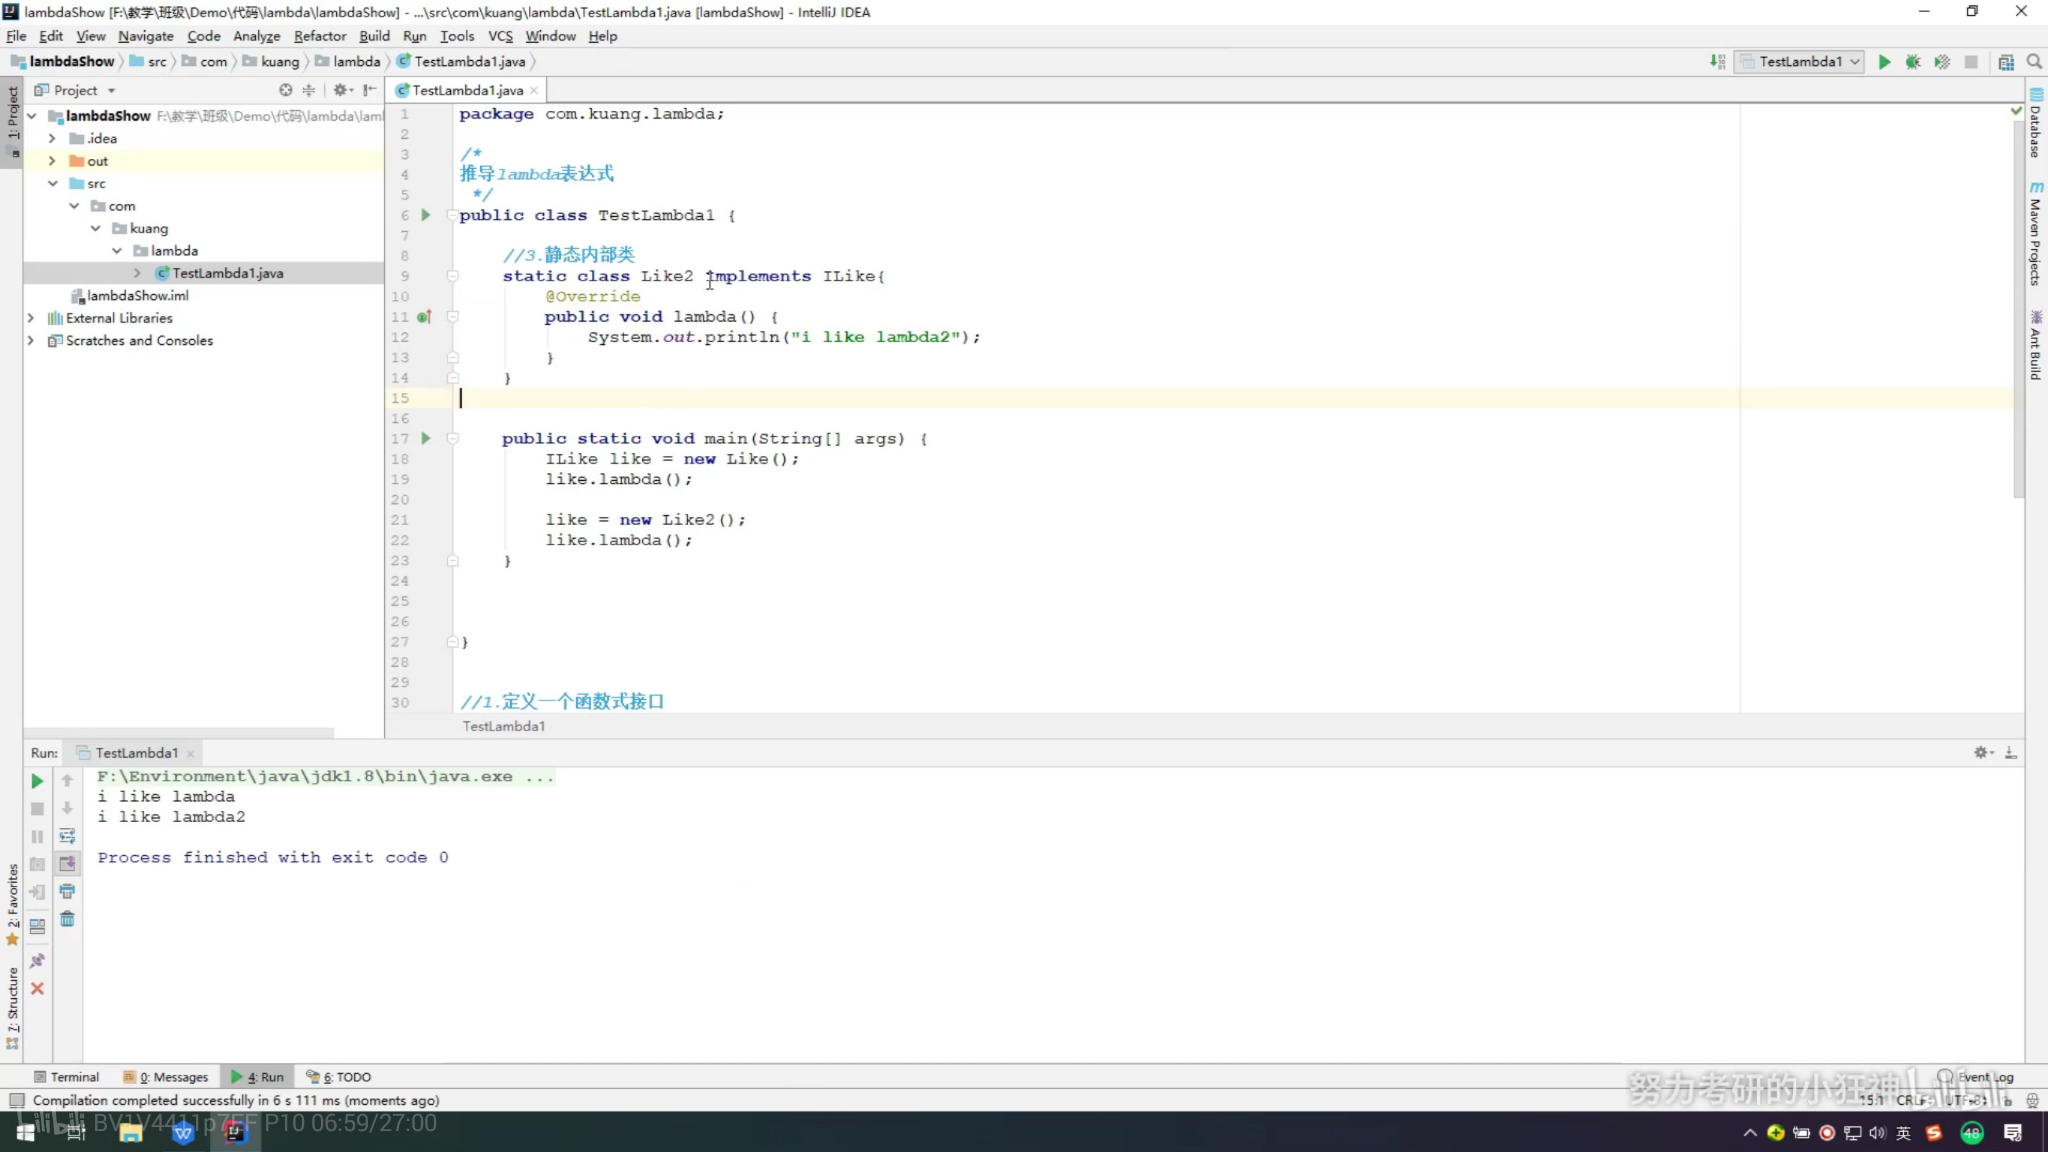Screen dimensions: 2048x1152
Task: Fold class Like2 at line 9
Action: tap(453, 276)
